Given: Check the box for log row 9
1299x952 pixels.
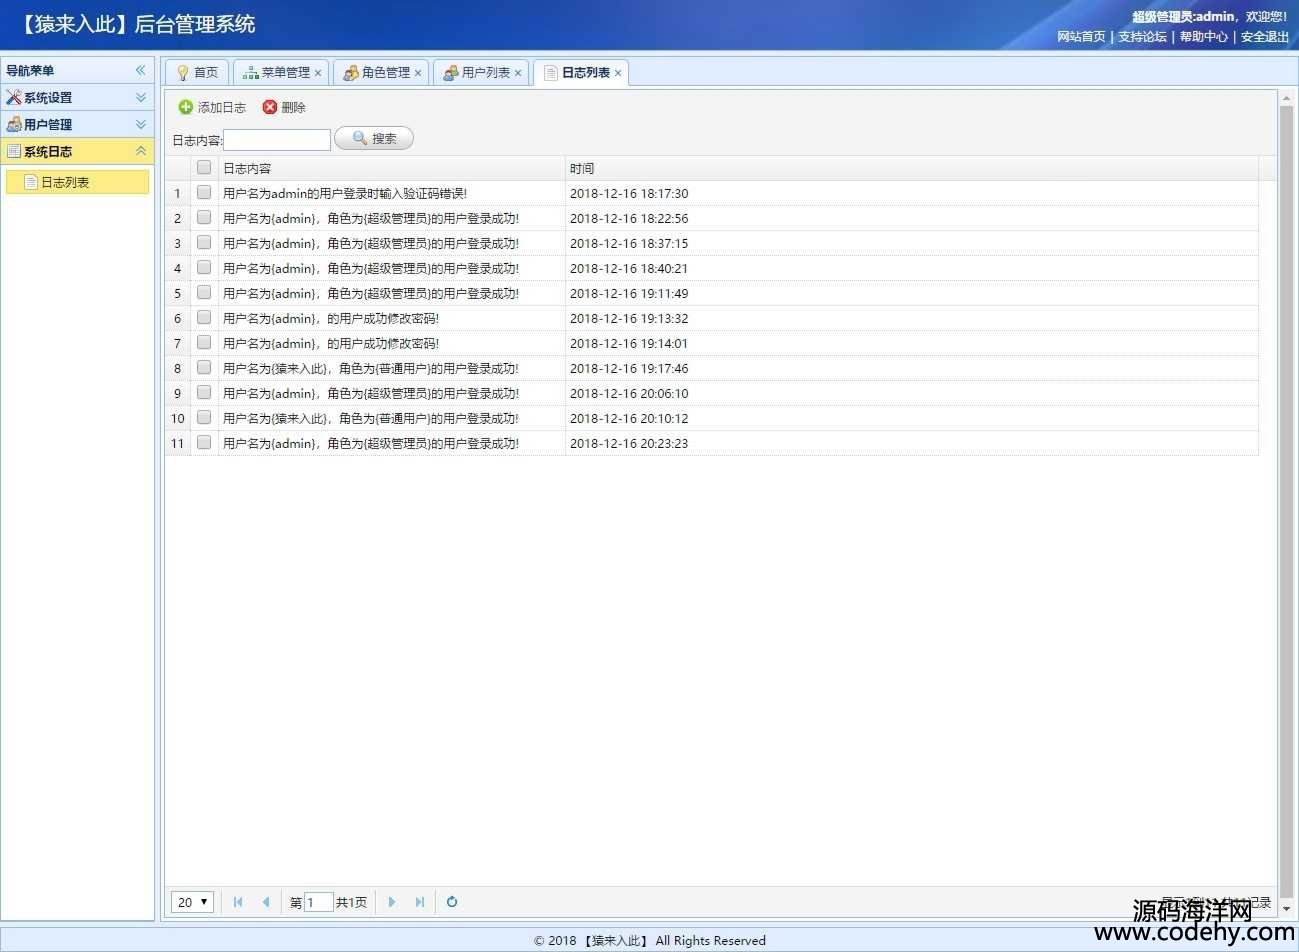Looking at the screenshot, I should tap(204, 392).
